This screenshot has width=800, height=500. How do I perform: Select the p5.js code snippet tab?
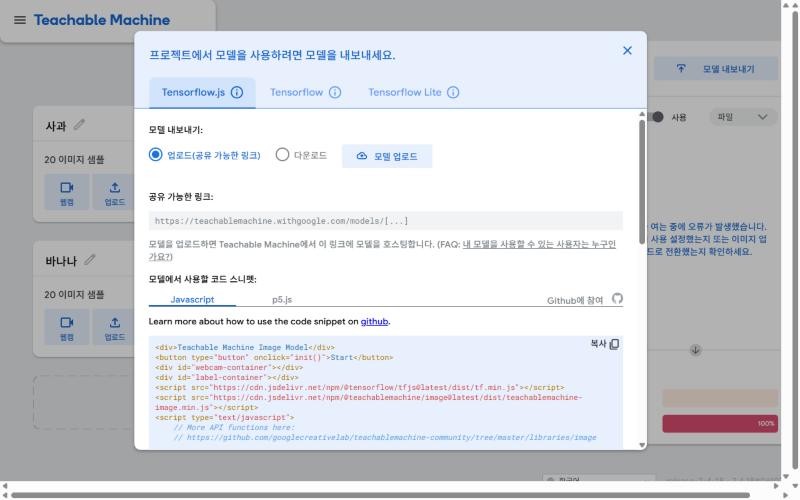tap(282, 299)
